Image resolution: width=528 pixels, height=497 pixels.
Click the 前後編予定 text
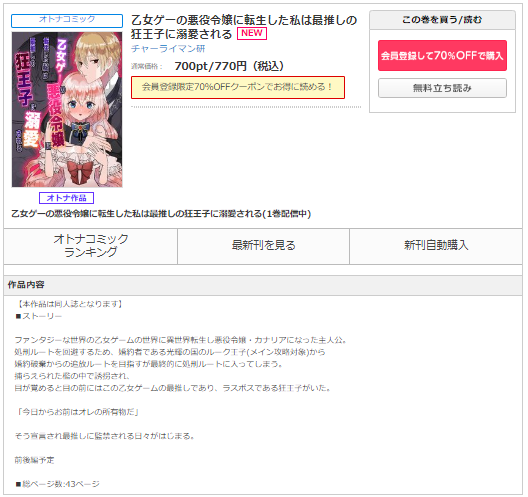(34, 460)
